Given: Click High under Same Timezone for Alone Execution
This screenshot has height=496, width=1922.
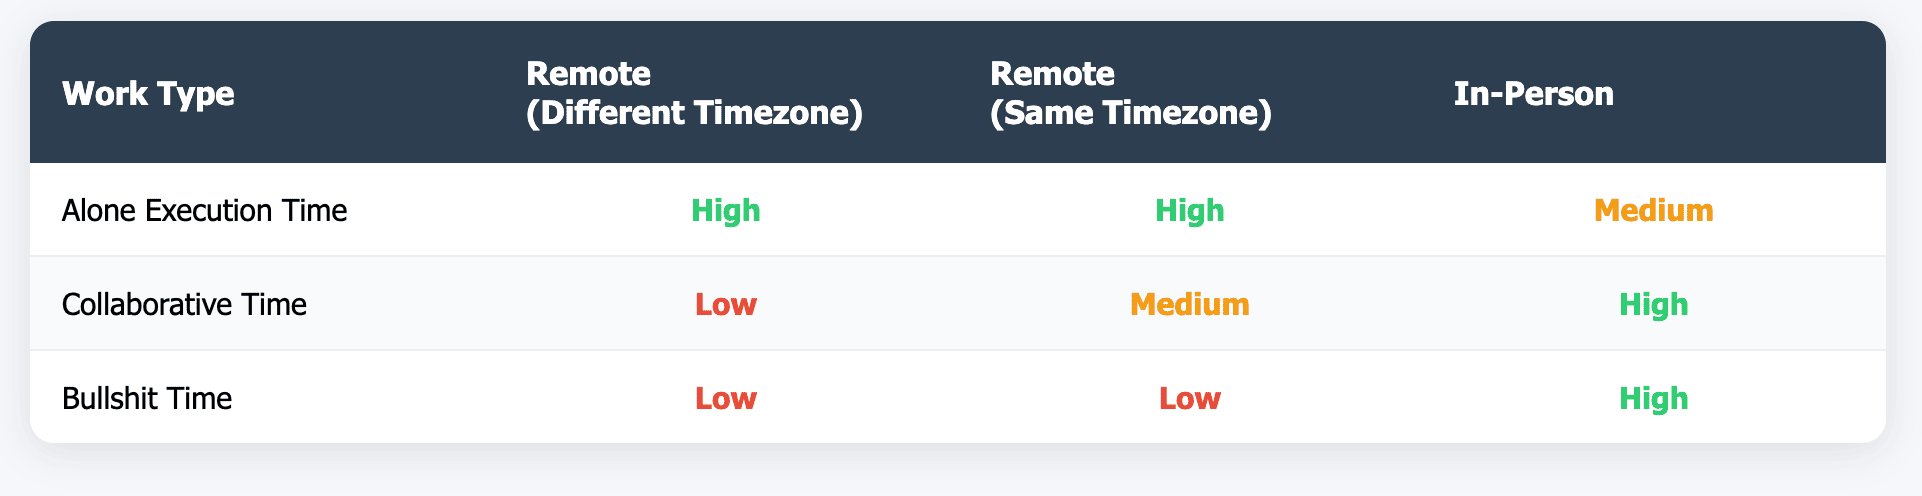Looking at the screenshot, I should [1190, 210].
